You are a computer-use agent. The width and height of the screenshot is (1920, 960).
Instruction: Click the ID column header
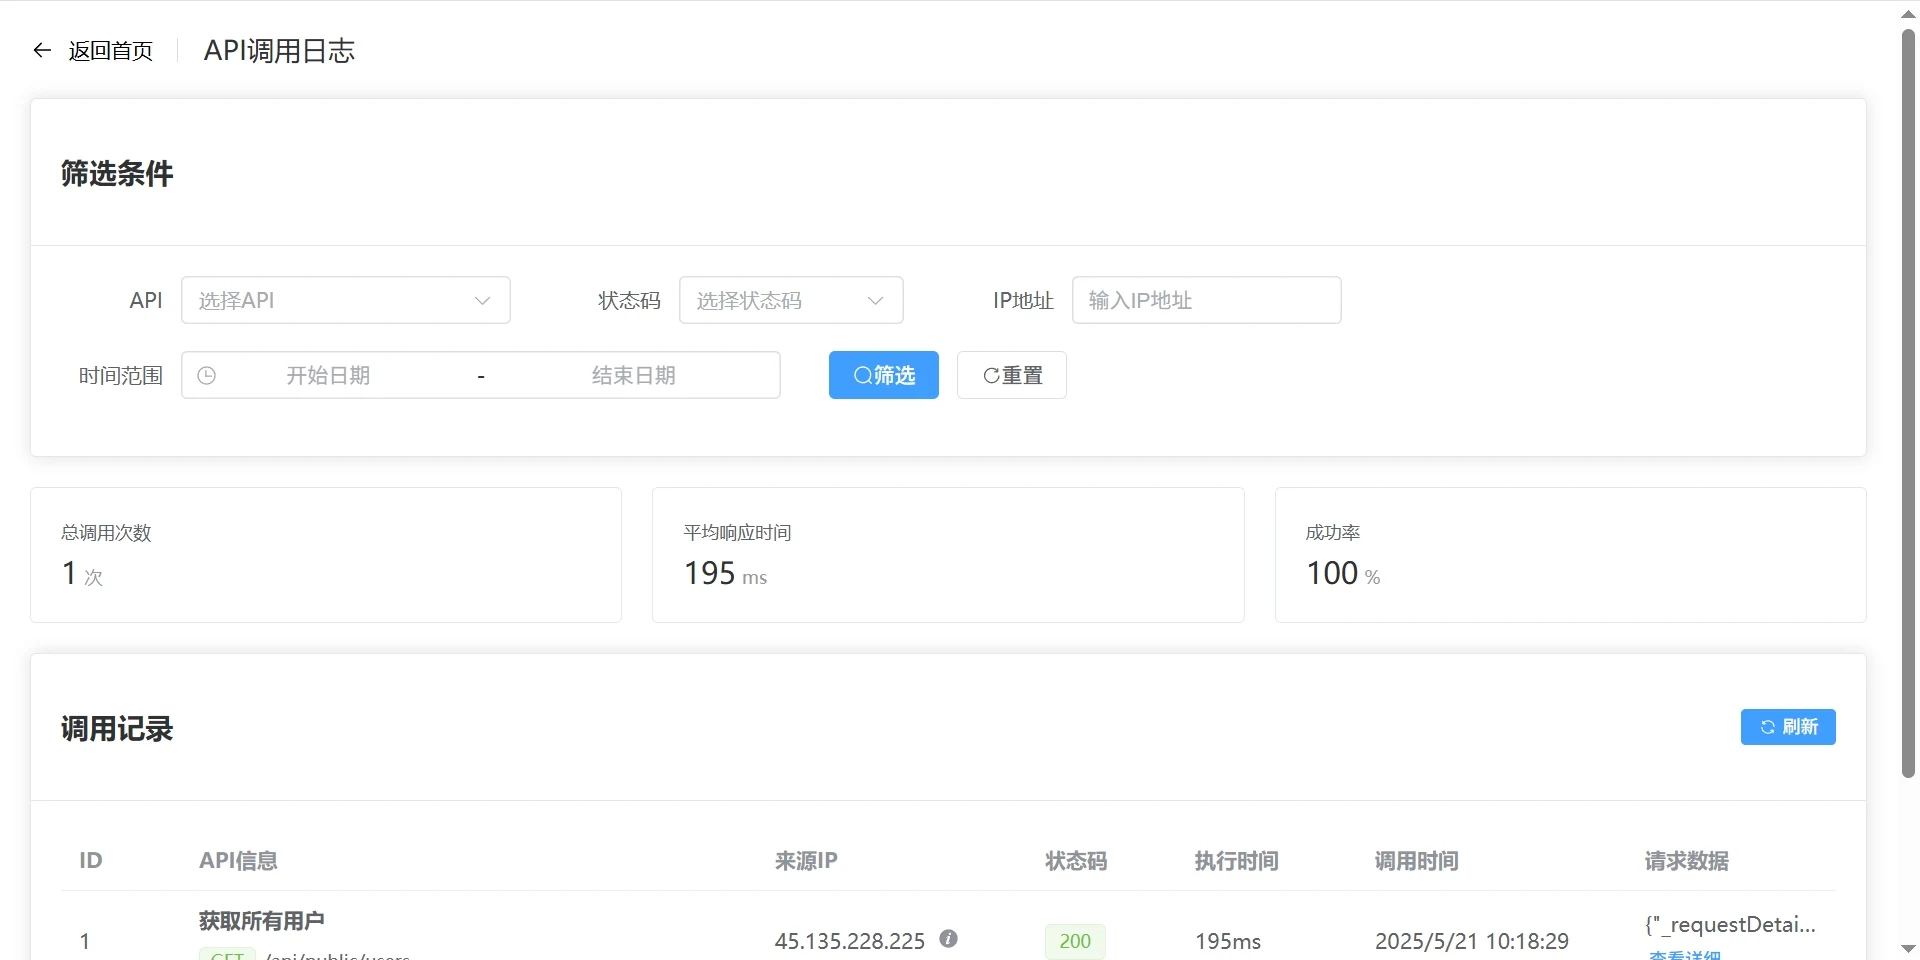pos(91,860)
